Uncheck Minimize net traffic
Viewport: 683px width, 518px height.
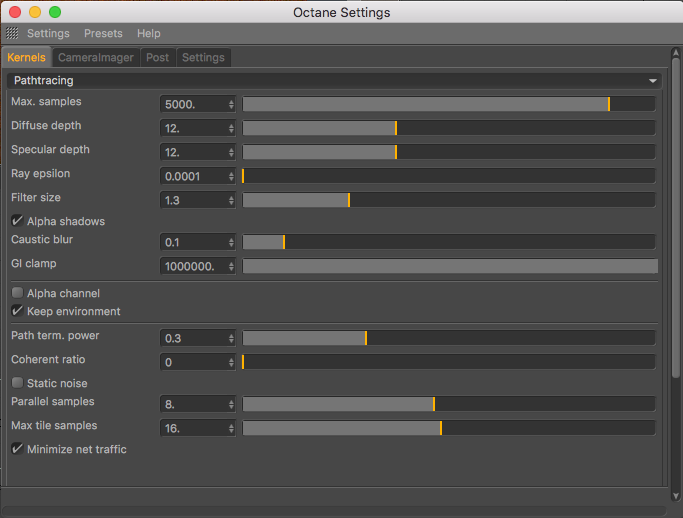coord(17,449)
